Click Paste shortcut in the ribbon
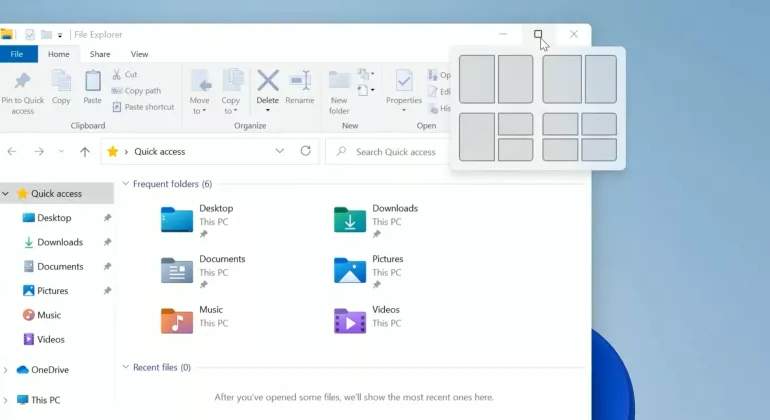The height and width of the screenshot is (420, 770). point(143,107)
